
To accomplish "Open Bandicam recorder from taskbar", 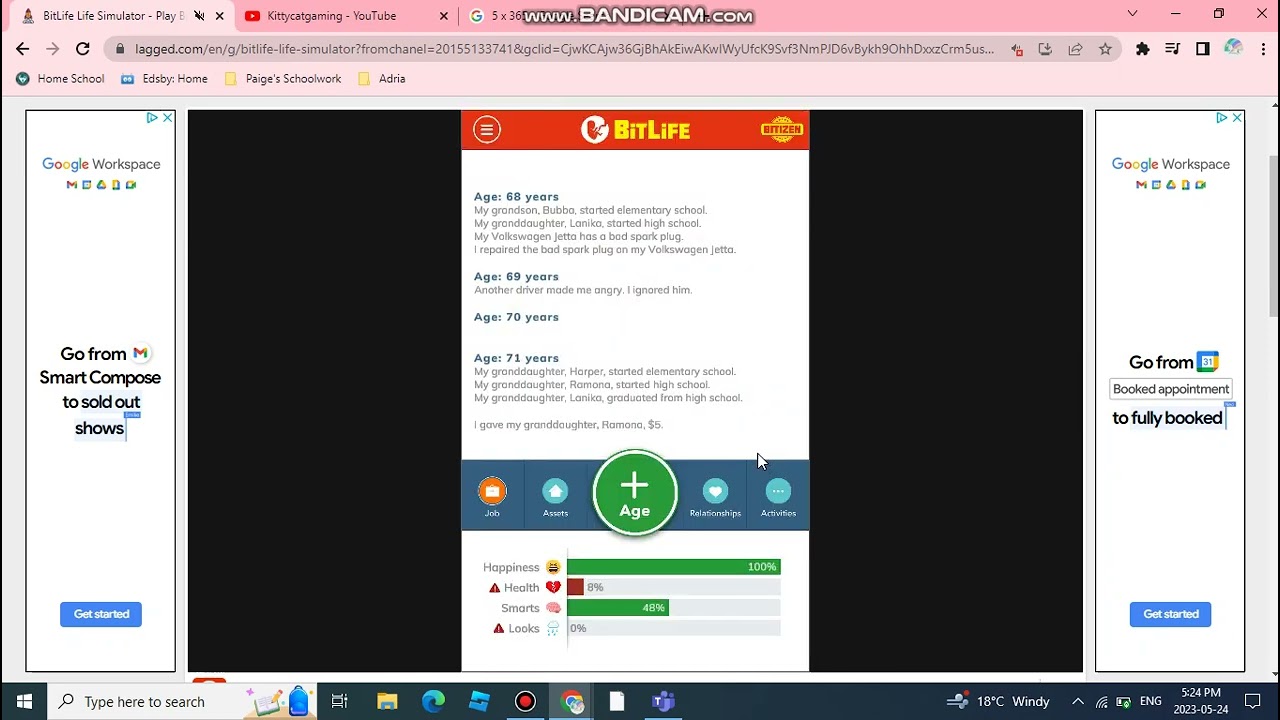I will 525,701.
